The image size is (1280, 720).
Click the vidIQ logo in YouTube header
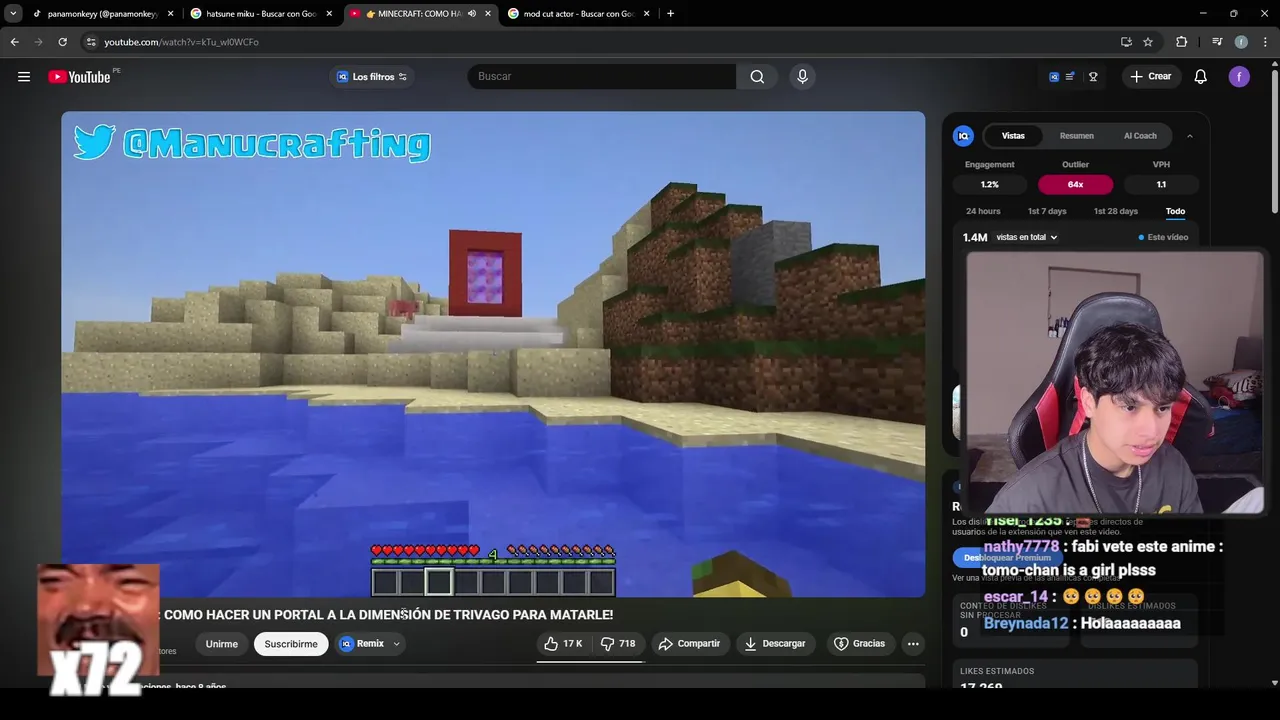pos(1054,77)
